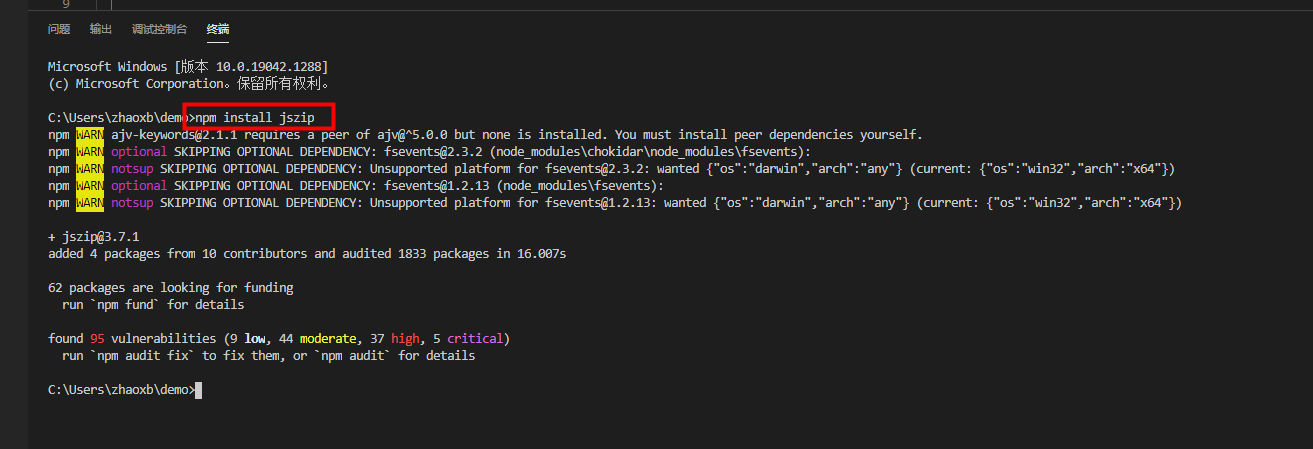Click the ajv-keywords@2.1.1 warning line
Image resolution: width=1313 pixels, height=449 pixels.
pos(485,135)
